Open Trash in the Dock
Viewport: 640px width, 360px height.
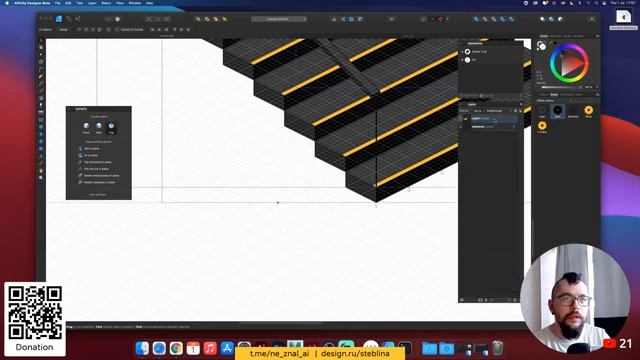coord(498,348)
